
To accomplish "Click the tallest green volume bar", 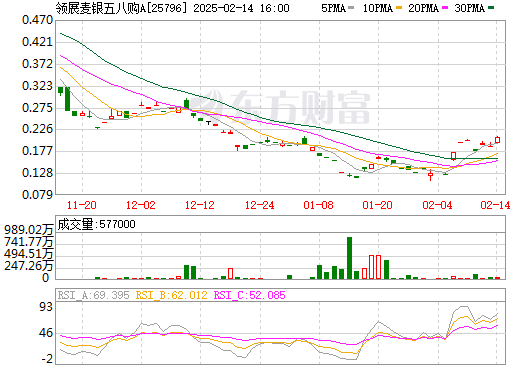I will [349, 258].
